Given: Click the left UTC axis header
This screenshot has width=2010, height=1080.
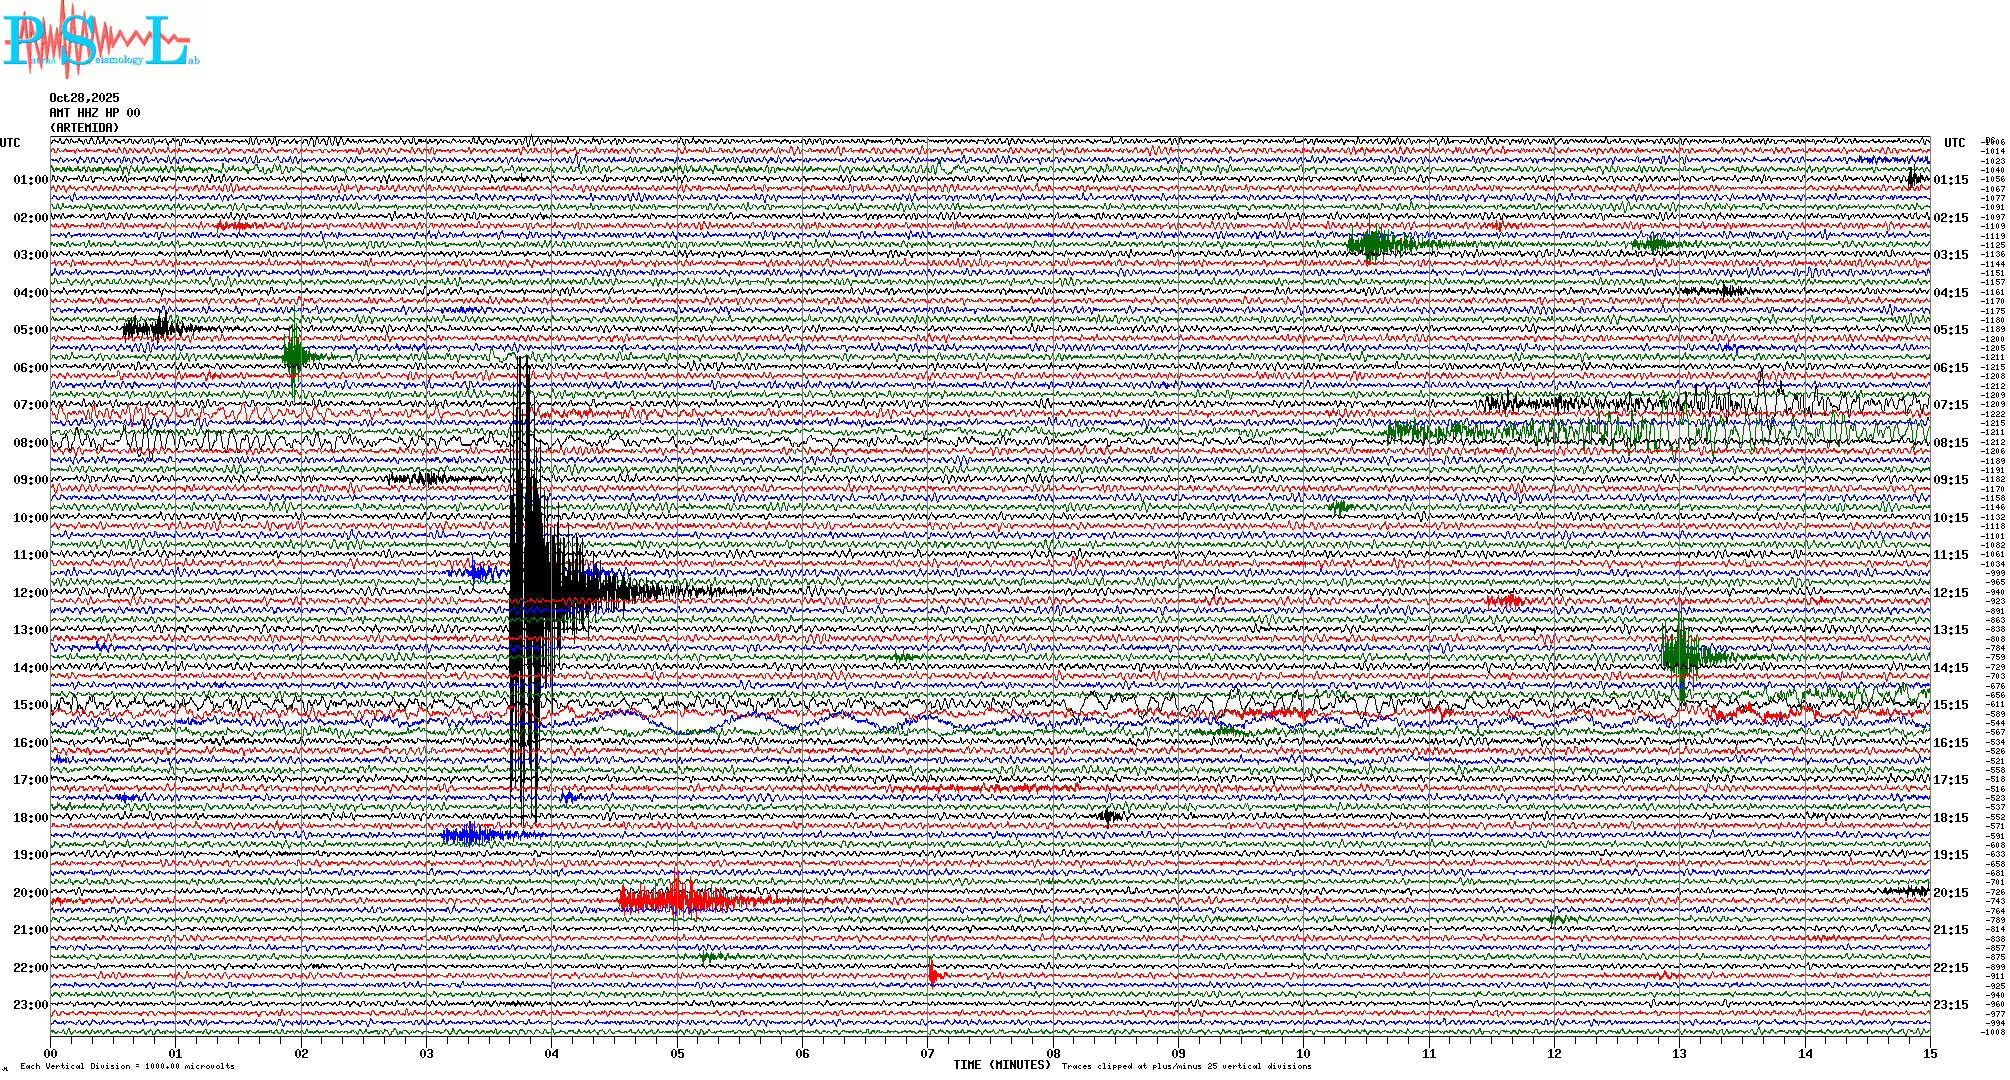Looking at the screenshot, I should coord(10,143).
